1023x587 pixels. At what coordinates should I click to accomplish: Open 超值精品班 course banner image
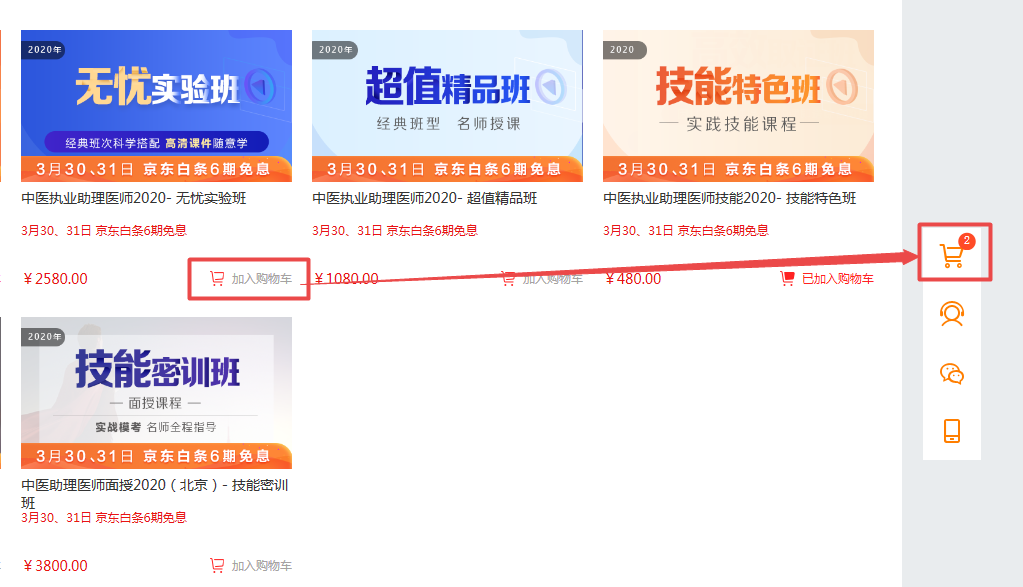tap(447, 105)
